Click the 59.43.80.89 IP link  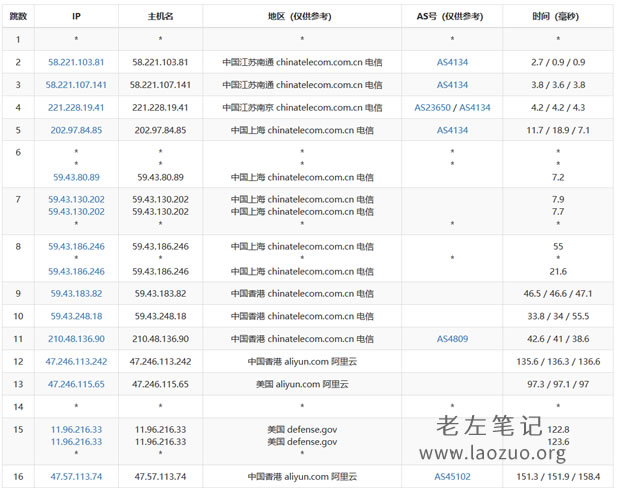coord(76,177)
